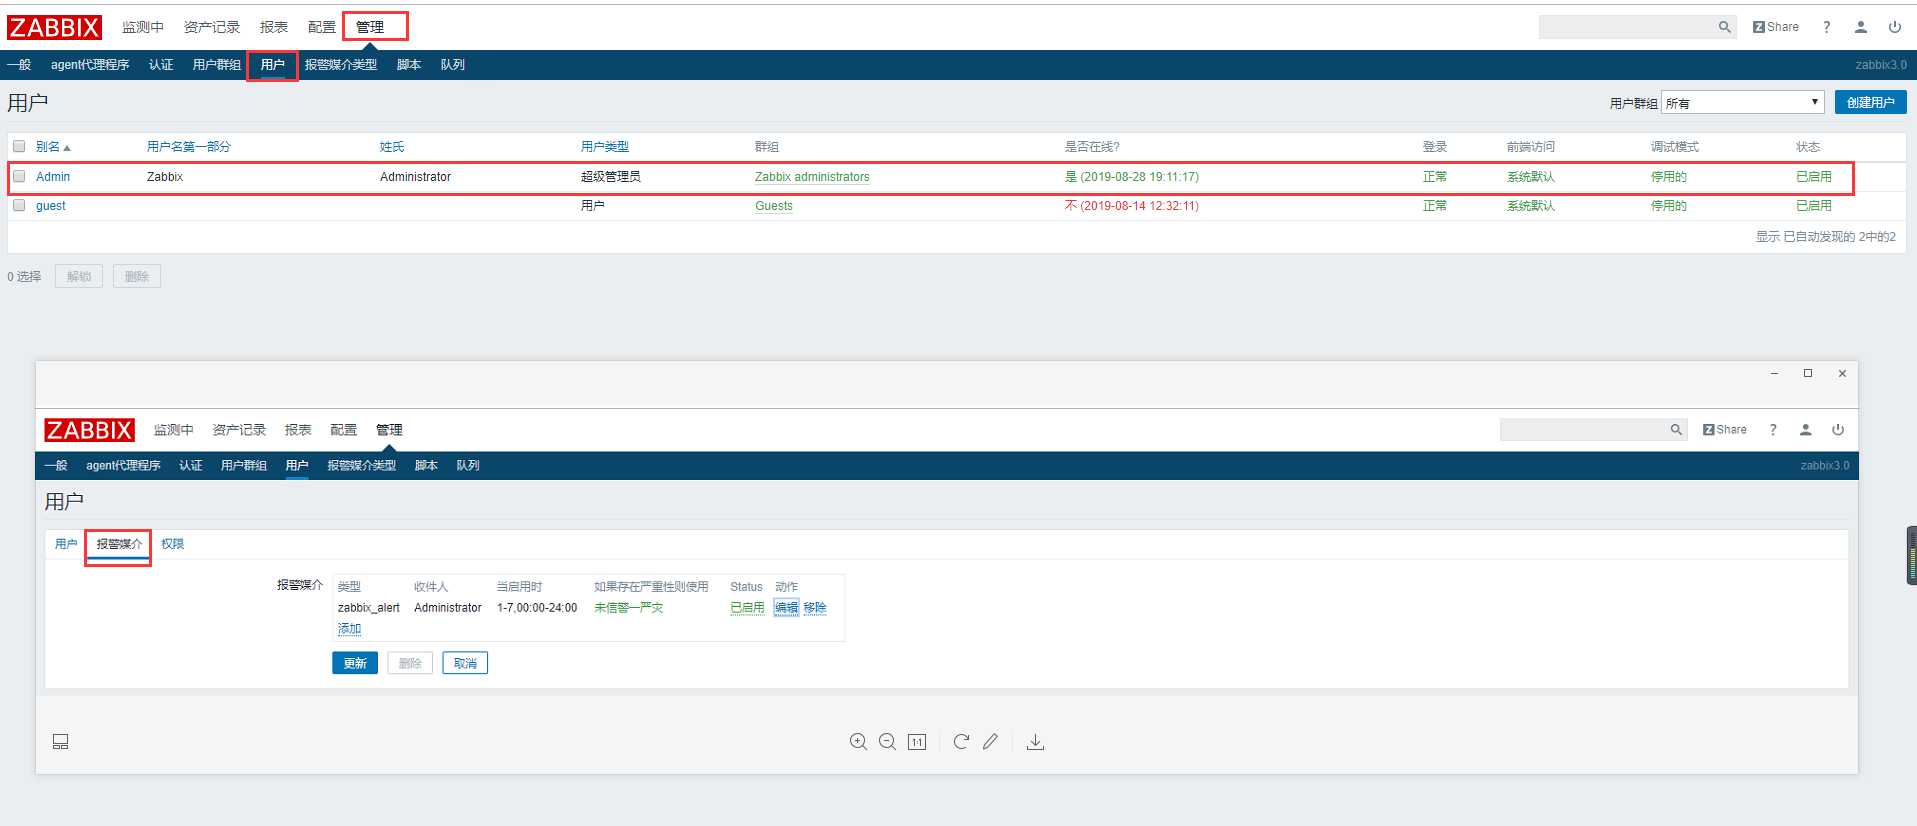Click the search magnifier in the lower window header
This screenshot has height=826, width=1917.
click(1676, 430)
